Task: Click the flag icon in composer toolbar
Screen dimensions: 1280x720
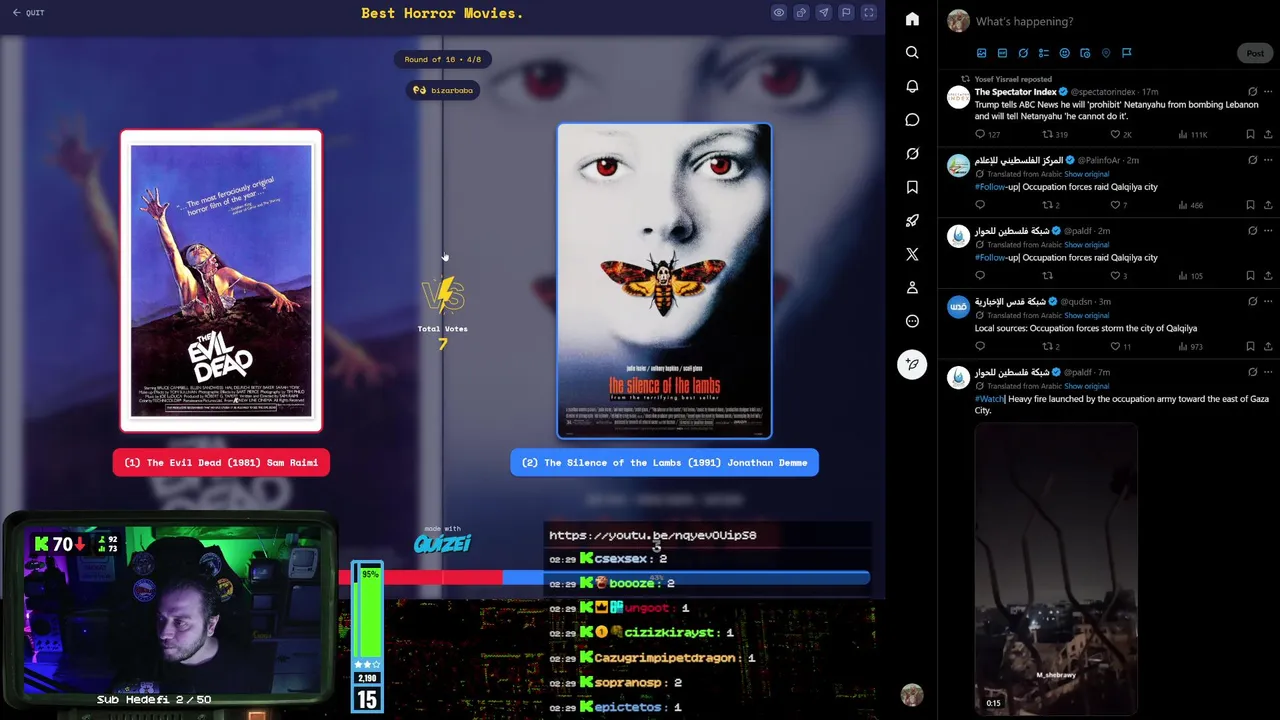Action: pyautogui.click(x=1126, y=53)
